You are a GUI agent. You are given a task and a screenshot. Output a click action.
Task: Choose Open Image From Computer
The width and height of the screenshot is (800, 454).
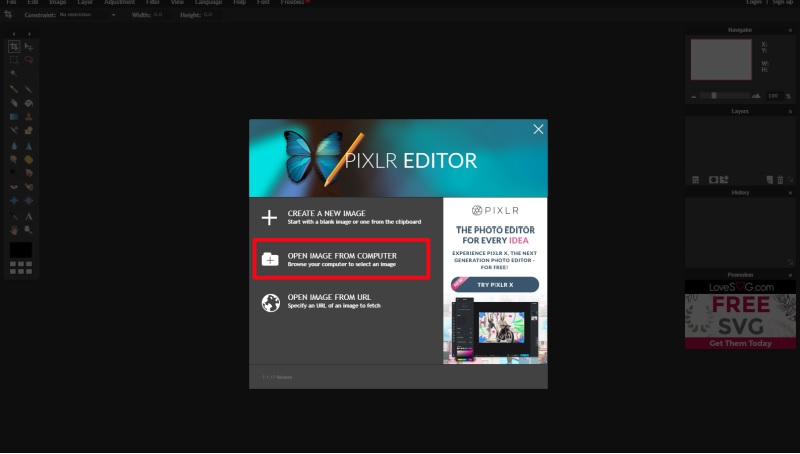341,259
